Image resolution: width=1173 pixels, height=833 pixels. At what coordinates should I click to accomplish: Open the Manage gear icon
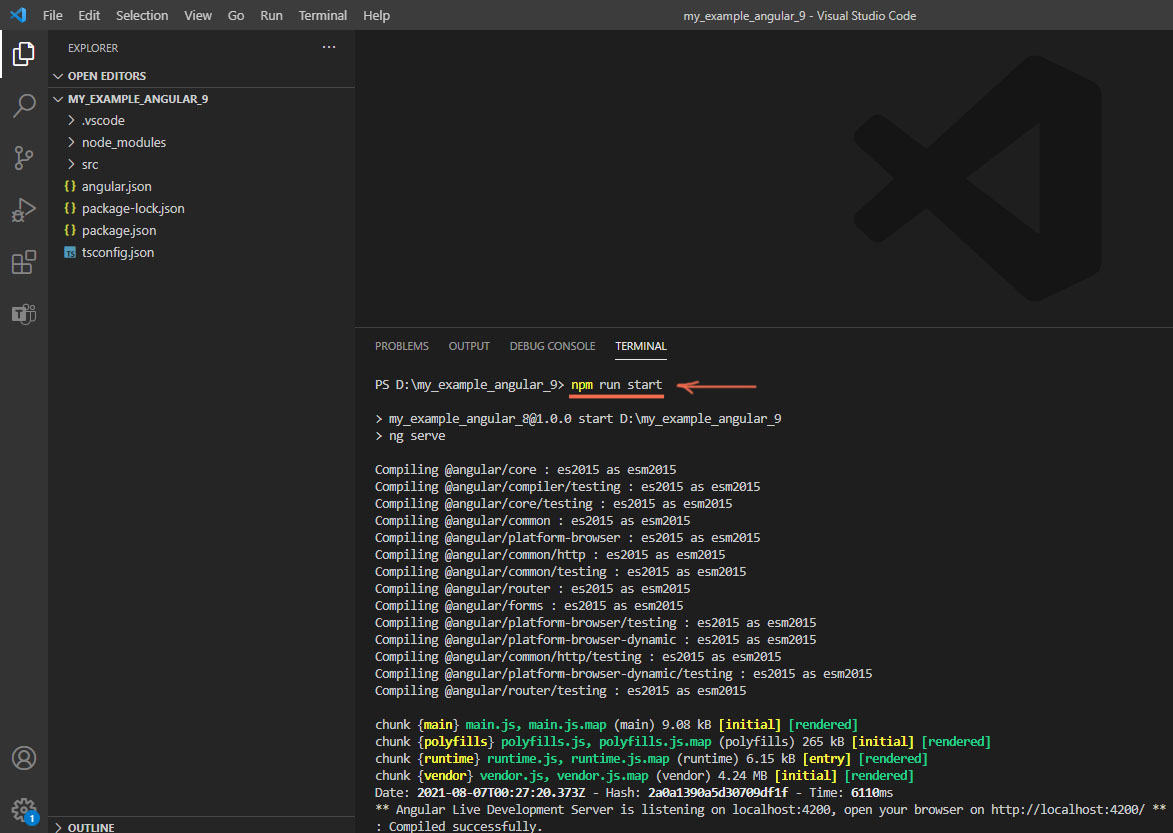click(24, 808)
